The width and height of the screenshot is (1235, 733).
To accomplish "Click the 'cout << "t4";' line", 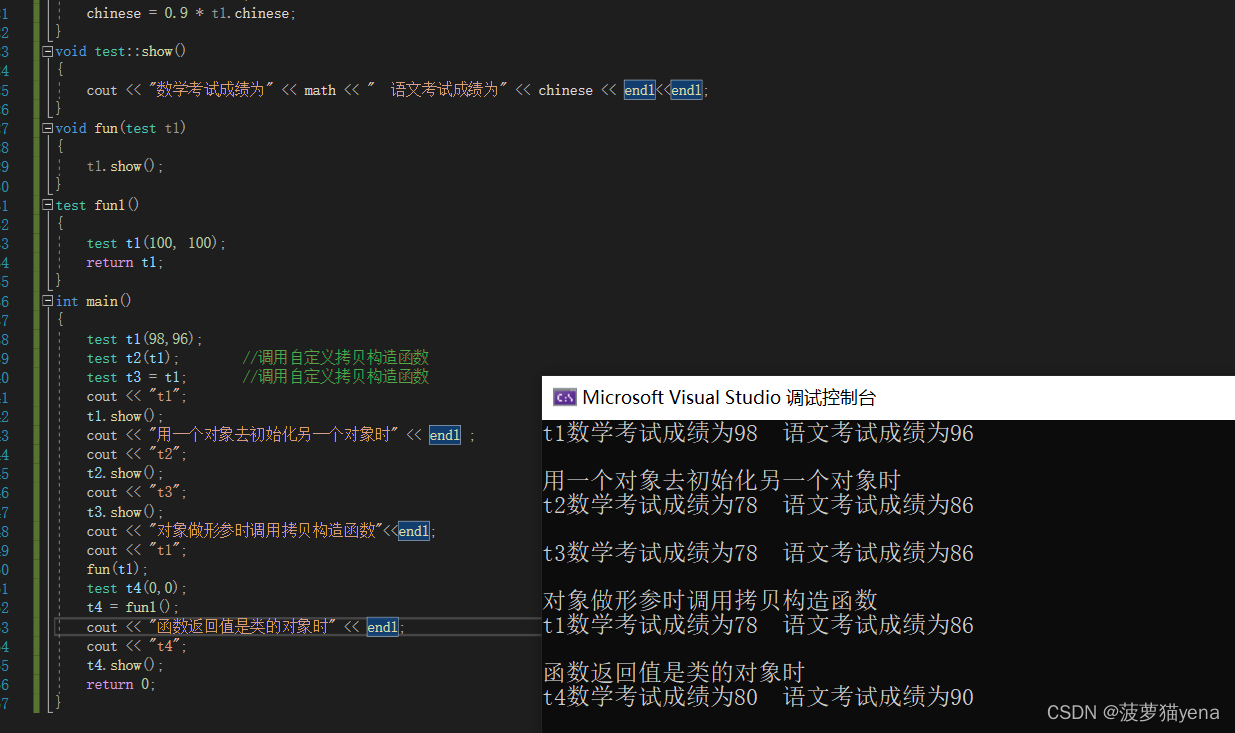I will pyautogui.click(x=136, y=646).
